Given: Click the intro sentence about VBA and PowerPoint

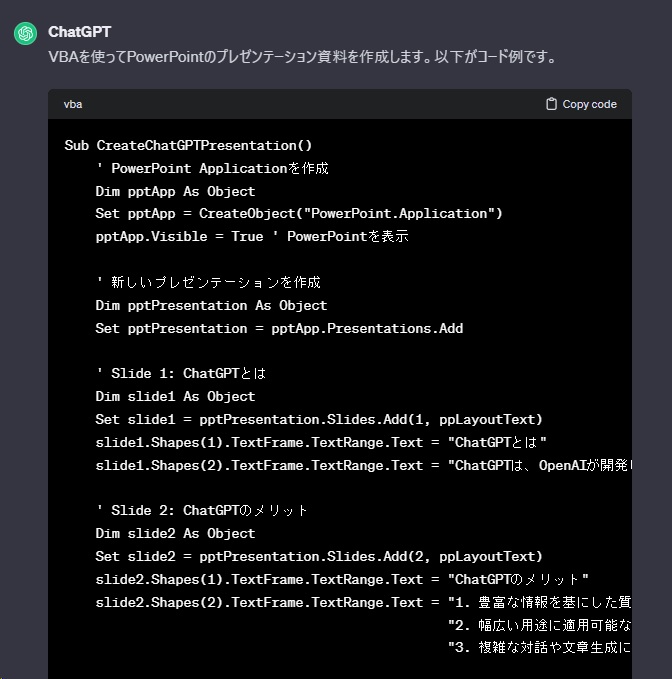Looking at the screenshot, I should (x=301, y=57).
